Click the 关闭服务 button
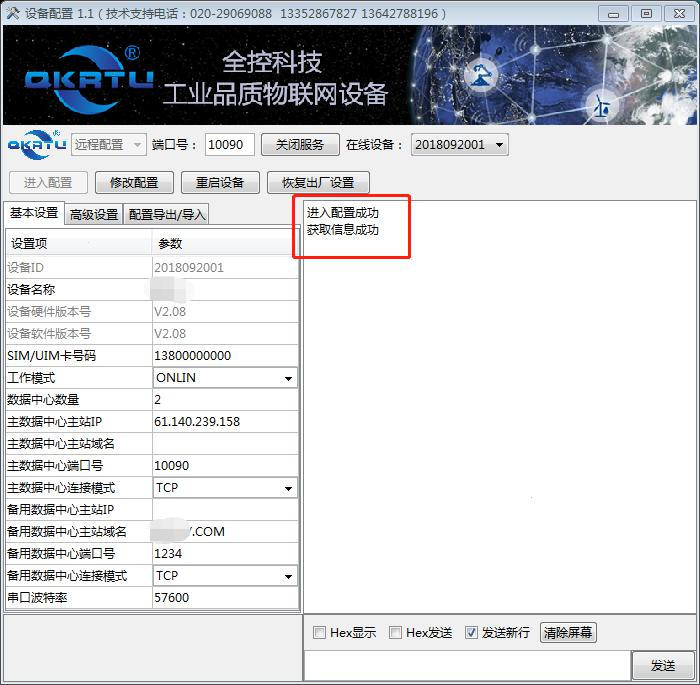Viewport: 700px width, 685px height. [x=300, y=145]
